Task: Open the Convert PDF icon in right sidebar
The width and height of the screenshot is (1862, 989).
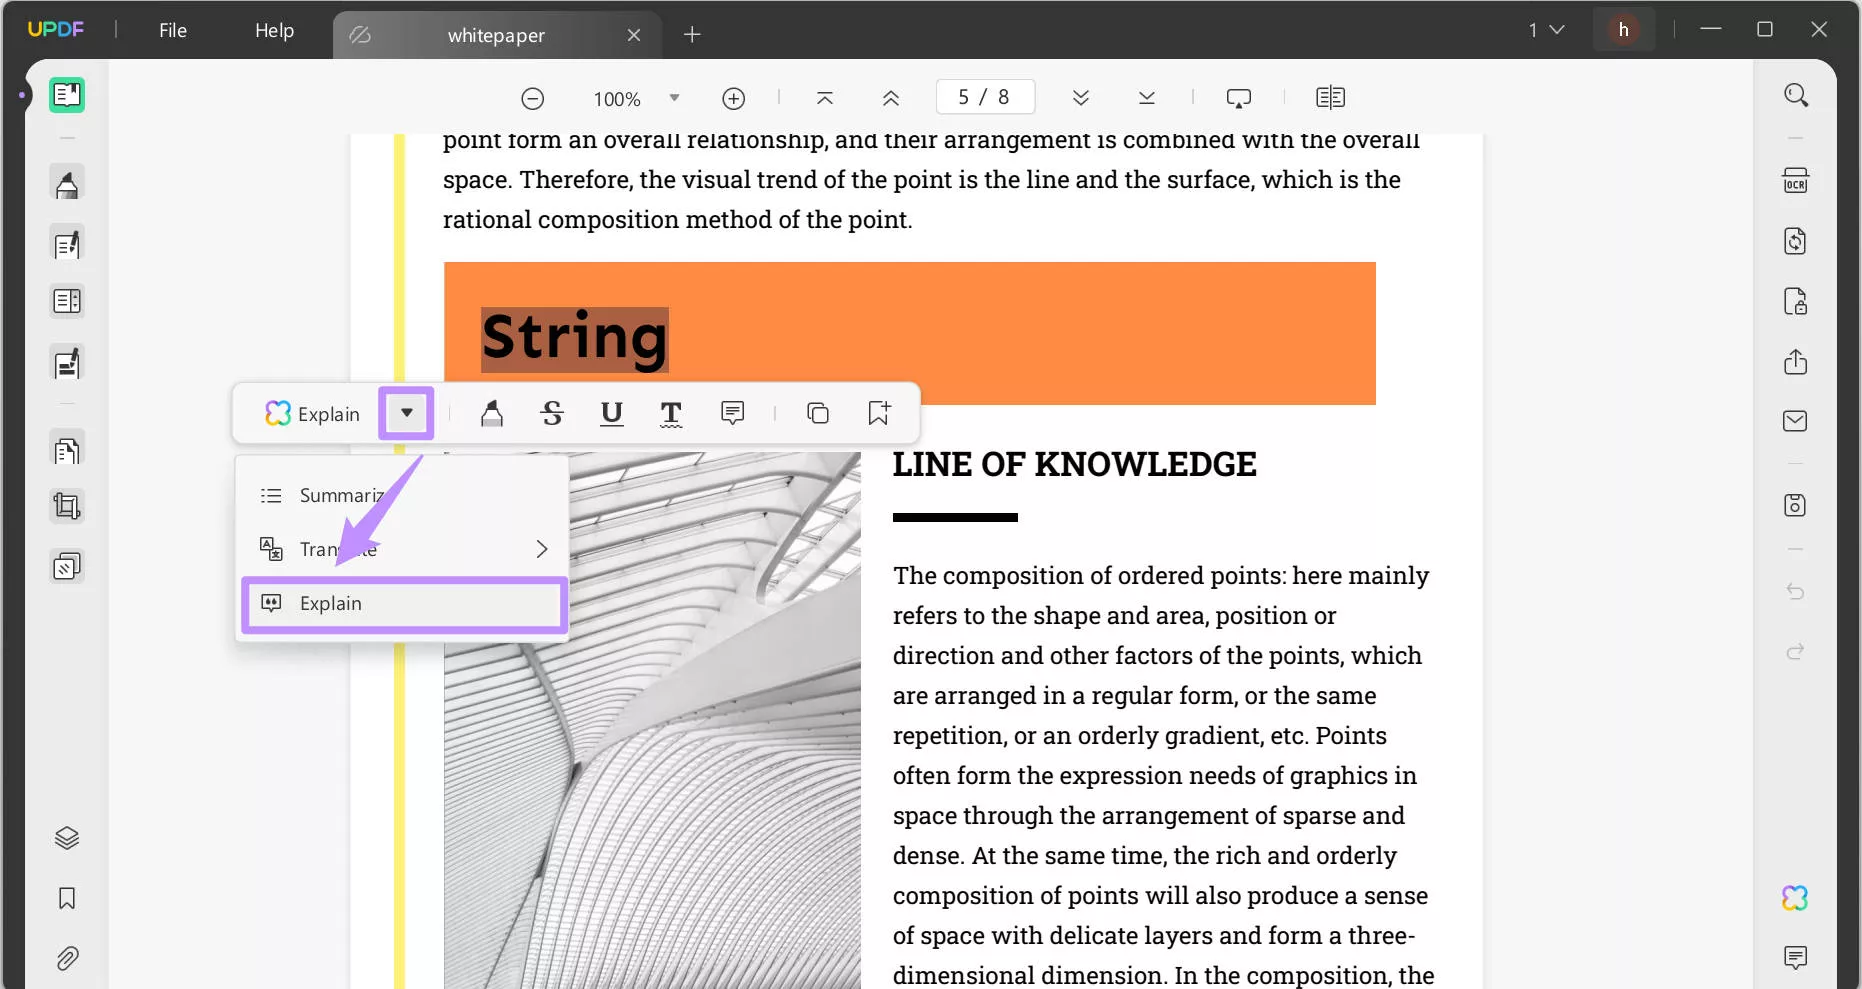Action: pyautogui.click(x=1796, y=241)
